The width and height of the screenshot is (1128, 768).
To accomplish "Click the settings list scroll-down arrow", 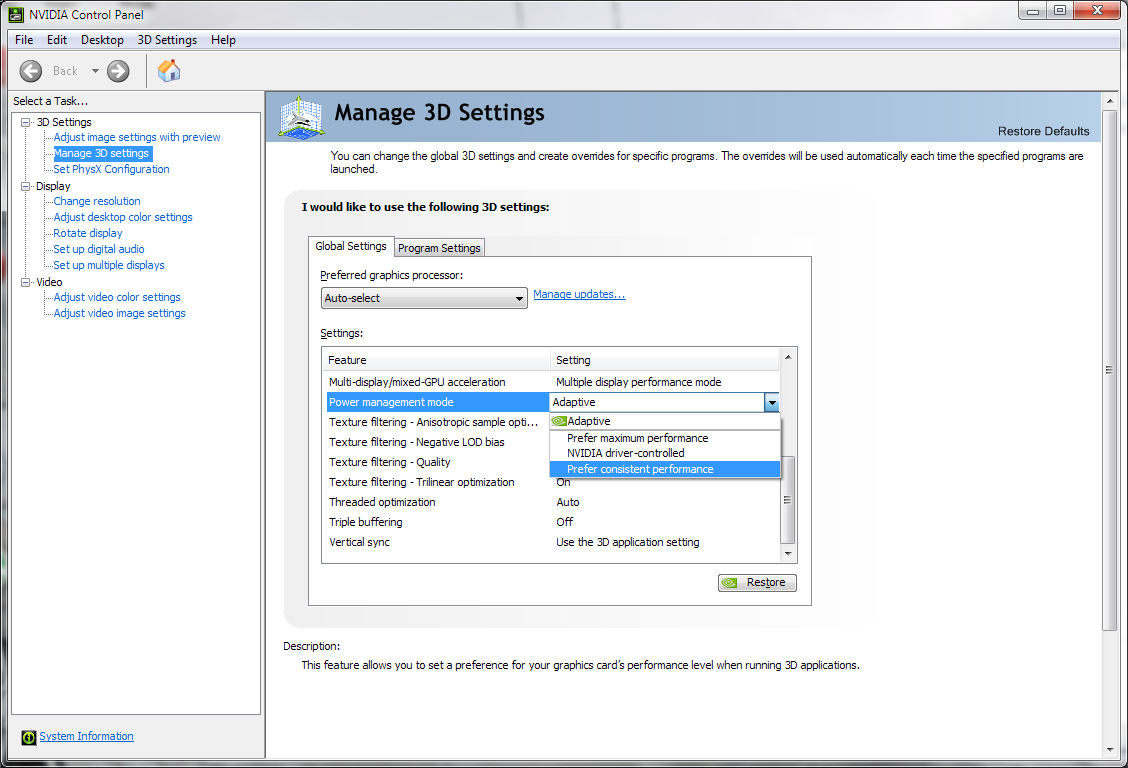I will click(x=788, y=554).
